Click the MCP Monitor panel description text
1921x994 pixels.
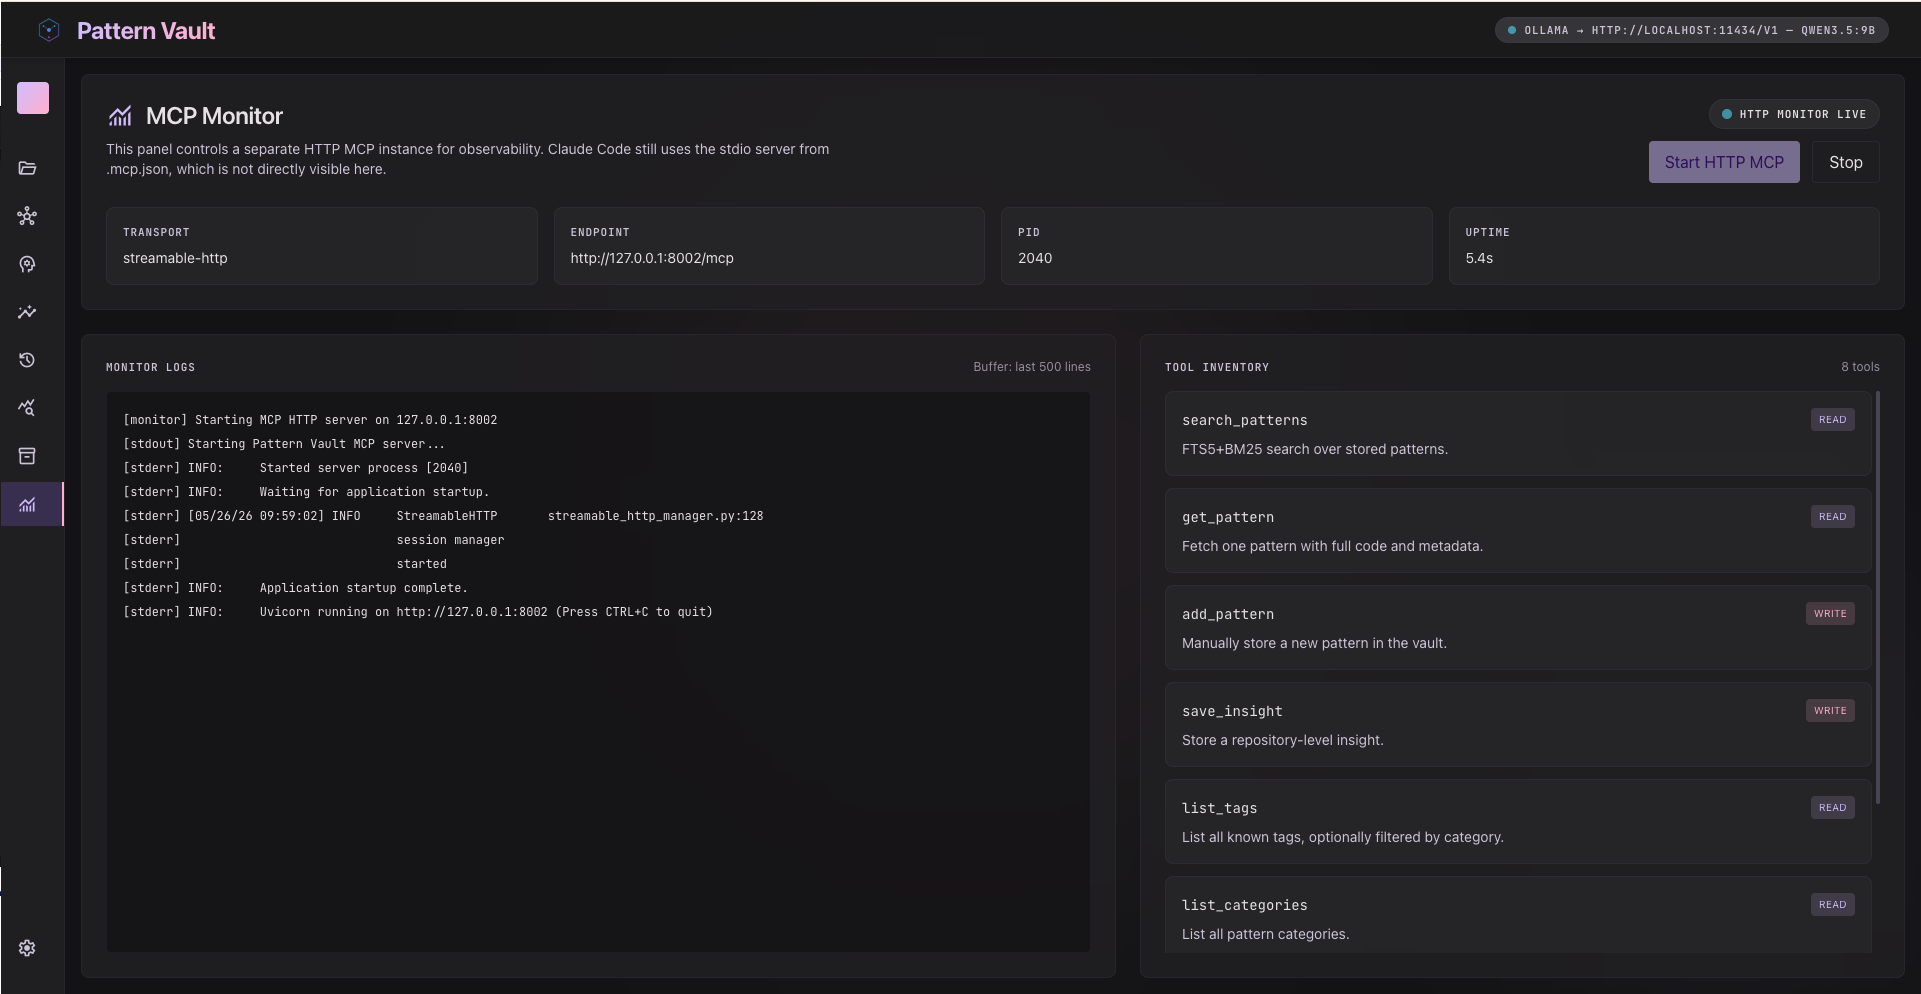[x=468, y=159]
